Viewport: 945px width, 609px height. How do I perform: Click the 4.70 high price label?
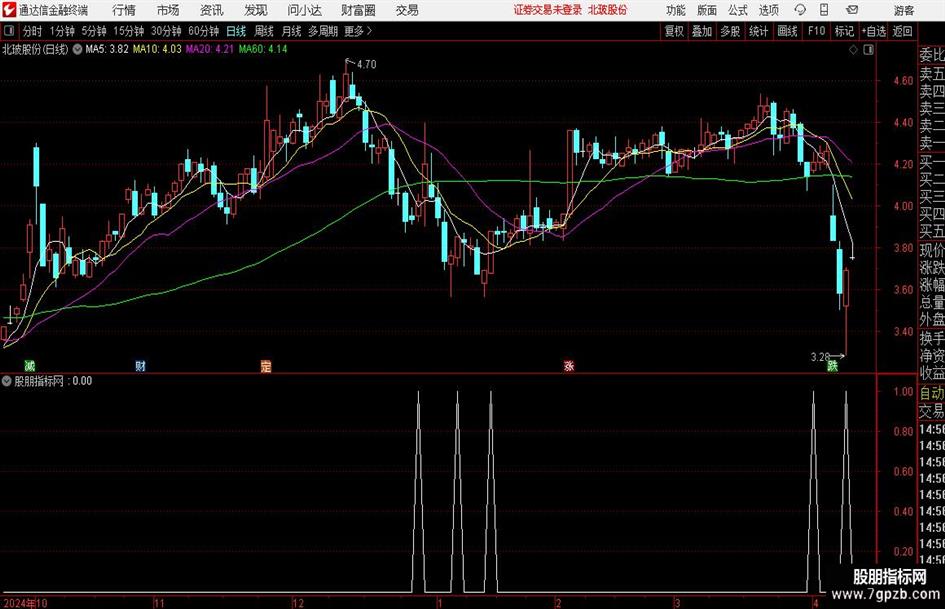click(366, 64)
